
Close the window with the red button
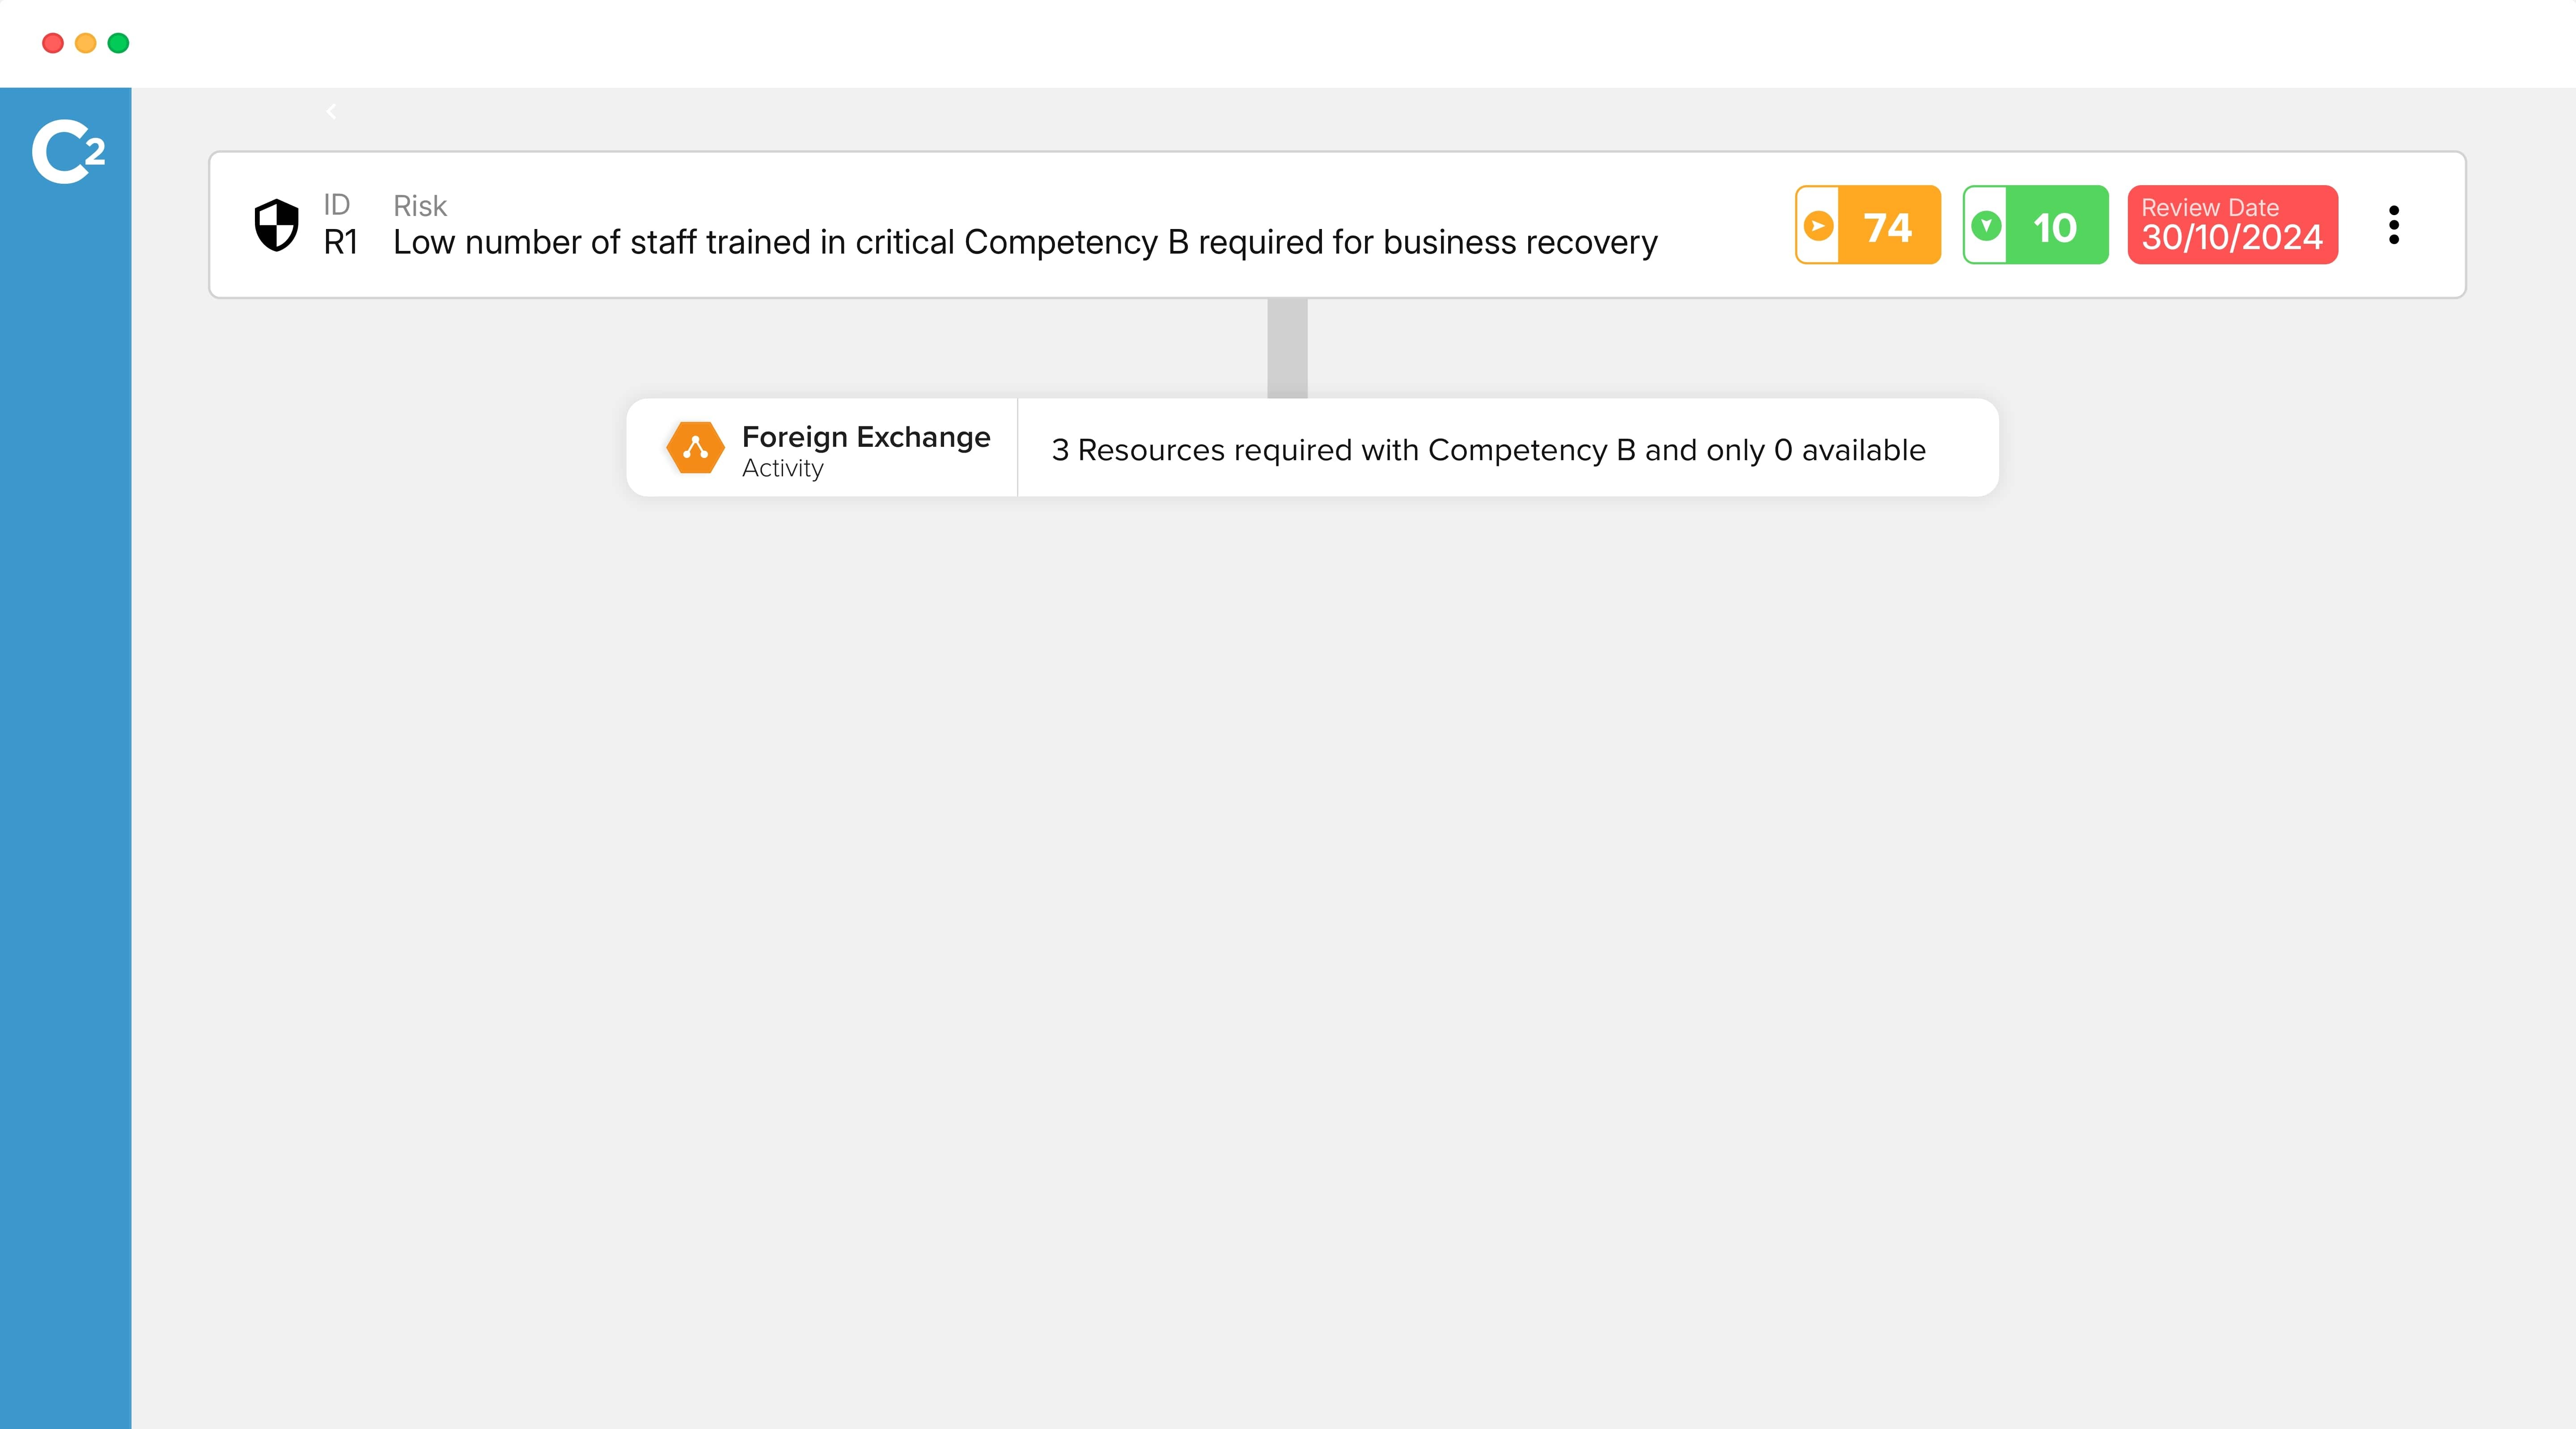(x=53, y=43)
